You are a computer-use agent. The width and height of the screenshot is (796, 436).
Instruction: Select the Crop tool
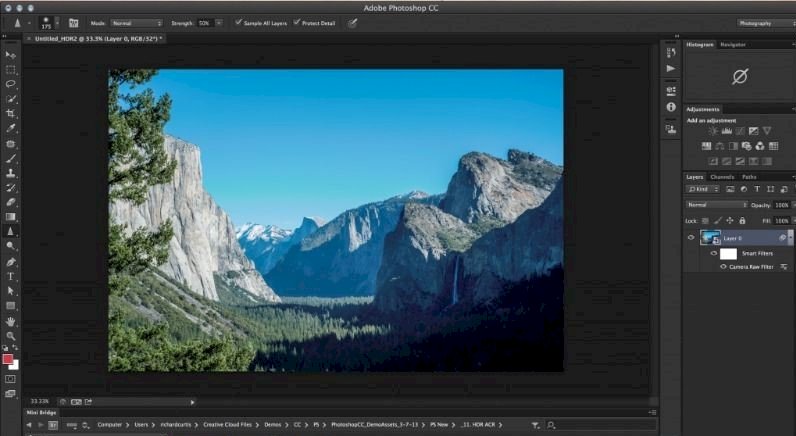point(11,114)
